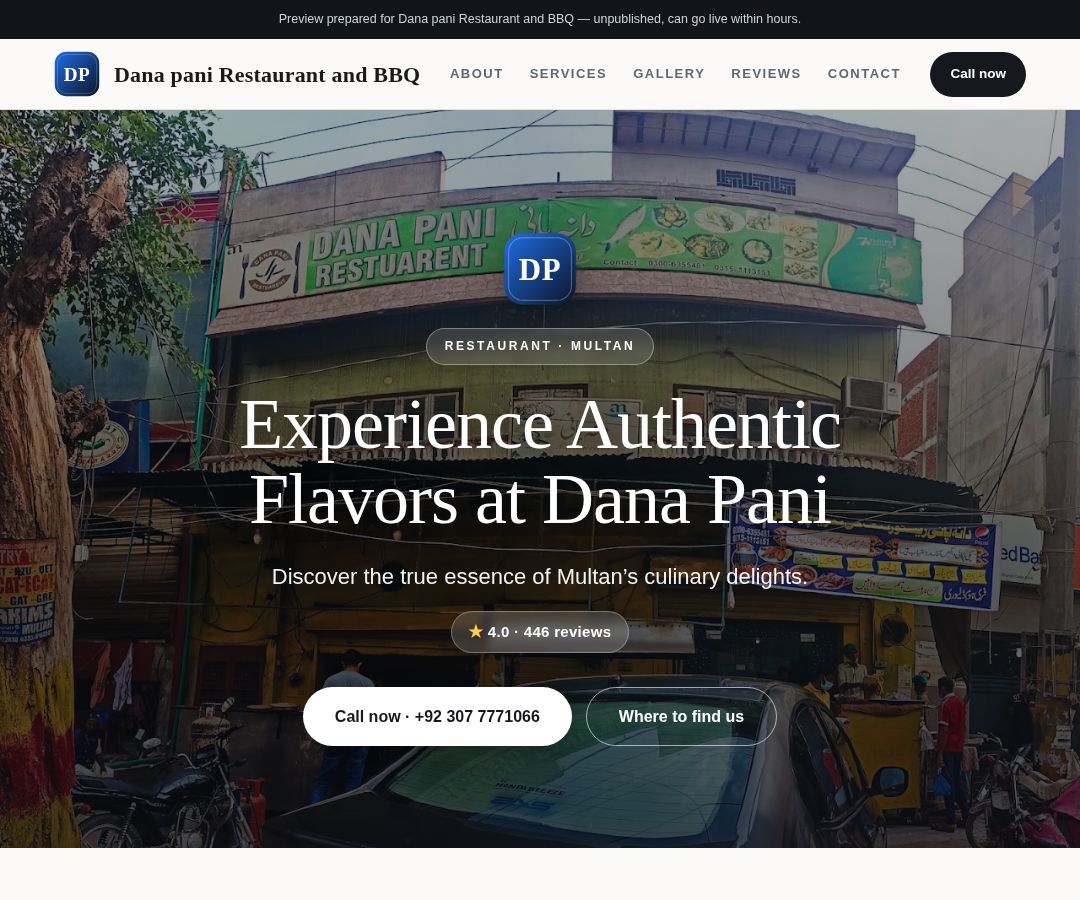
Task: Open the Contact navigation link
Action: pos(863,74)
